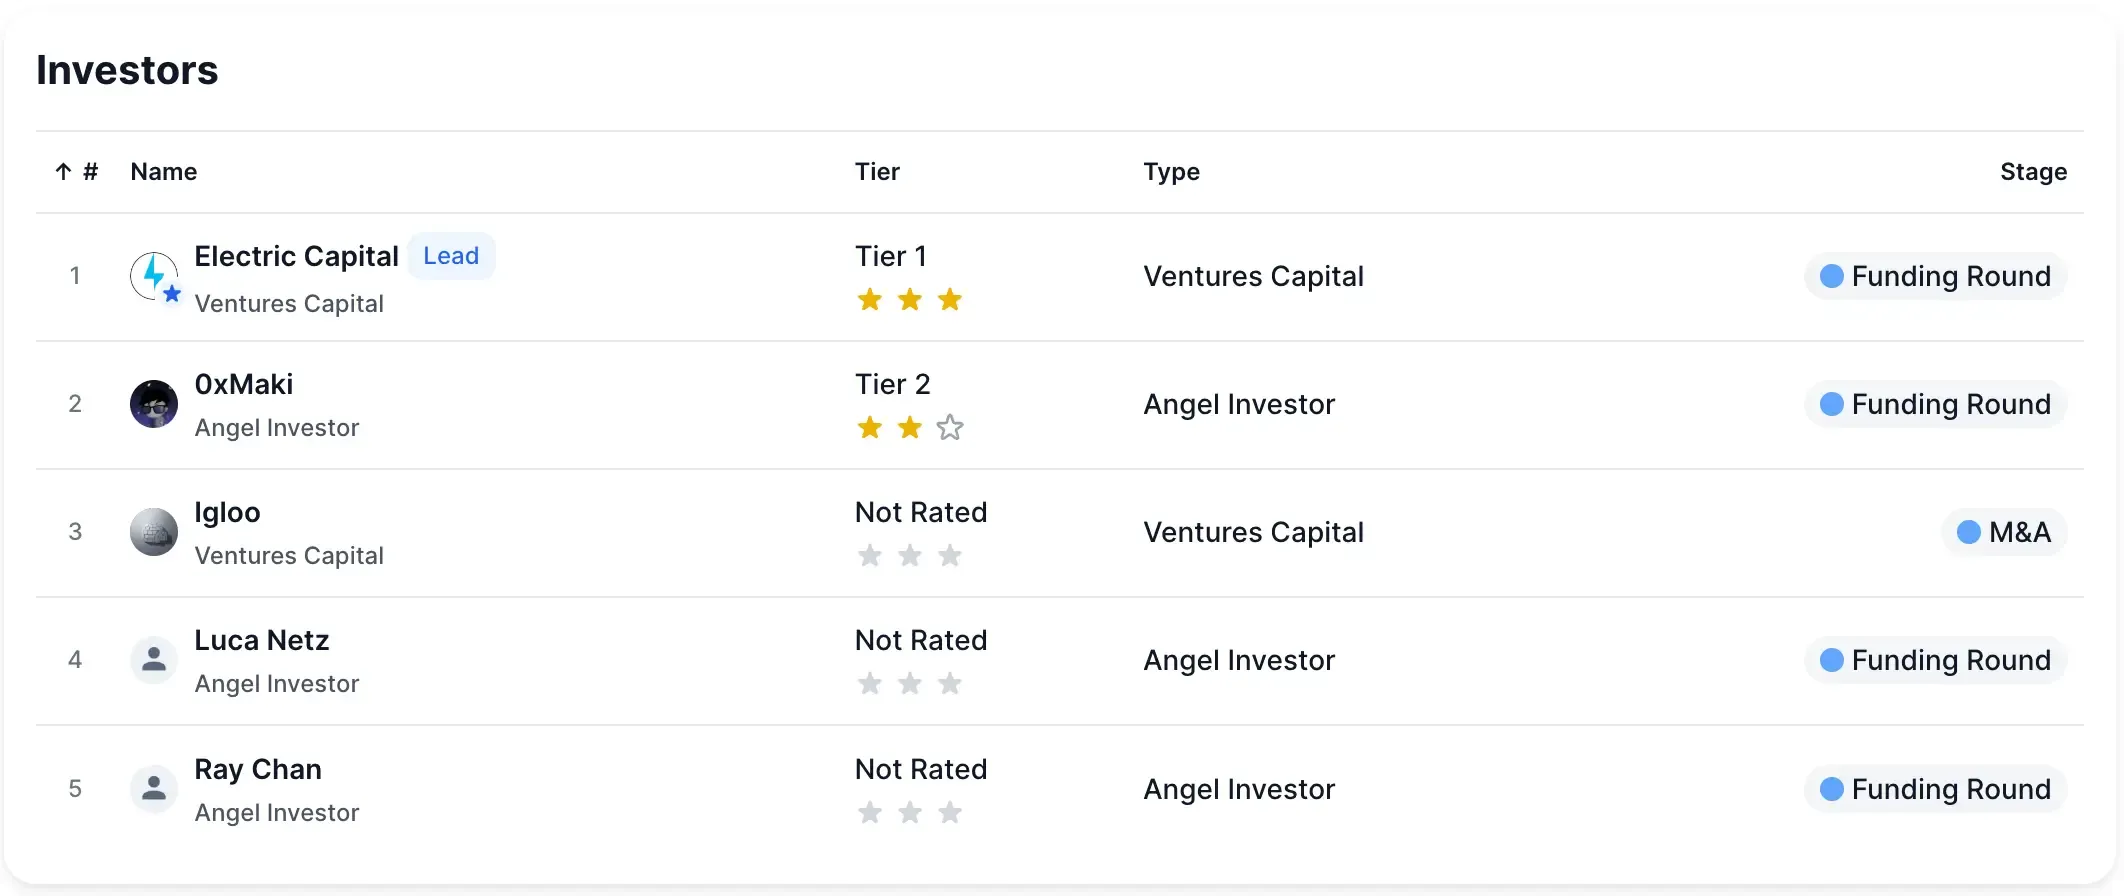
Task: Open the investor named 0xMaki
Action: (x=243, y=383)
